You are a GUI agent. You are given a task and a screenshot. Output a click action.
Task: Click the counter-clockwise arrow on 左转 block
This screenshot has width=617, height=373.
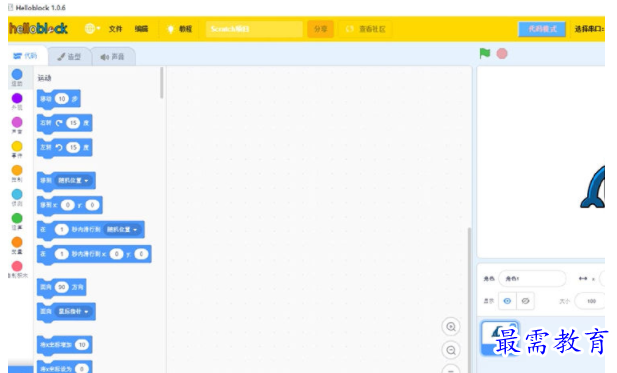pyautogui.click(x=59, y=148)
